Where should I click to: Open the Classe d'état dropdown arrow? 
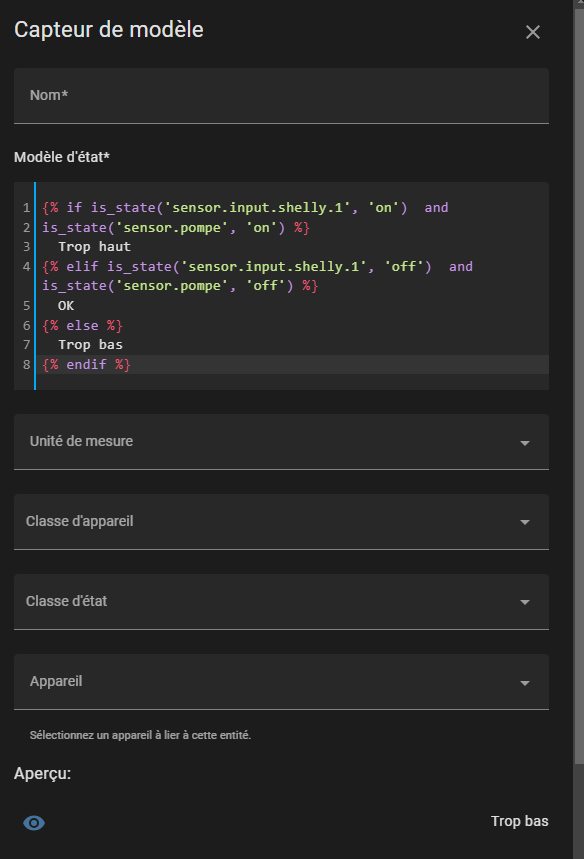tap(525, 602)
